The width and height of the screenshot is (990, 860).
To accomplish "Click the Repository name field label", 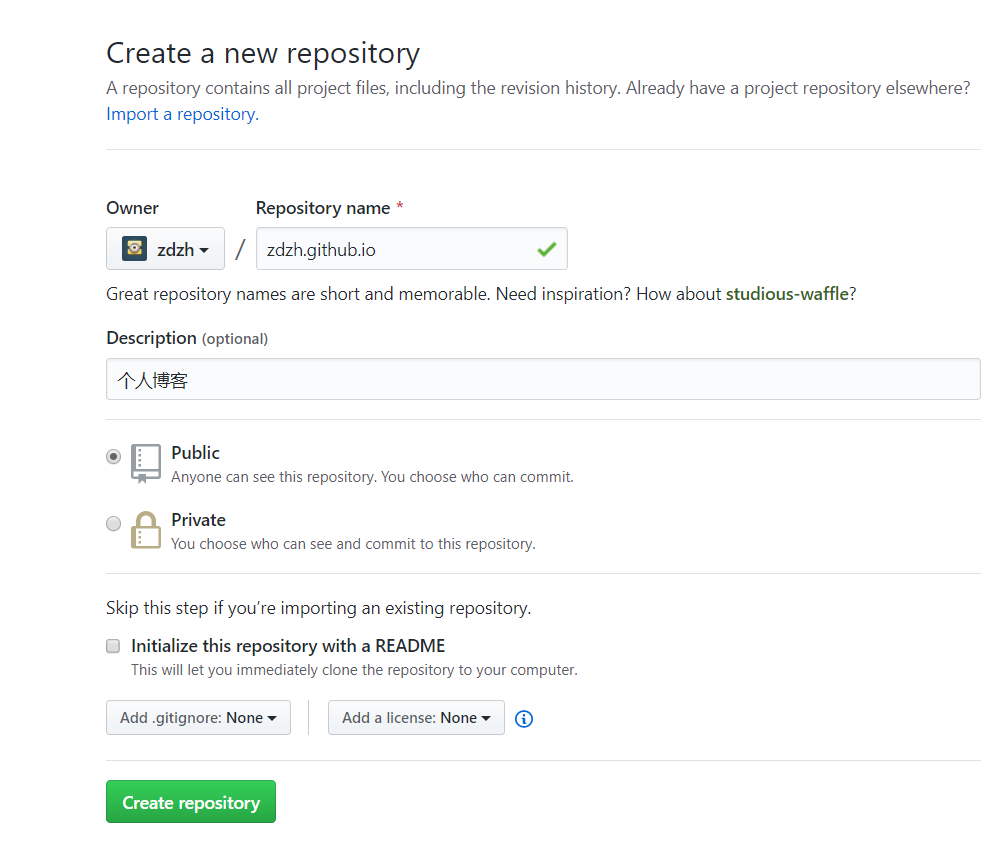I will (323, 208).
